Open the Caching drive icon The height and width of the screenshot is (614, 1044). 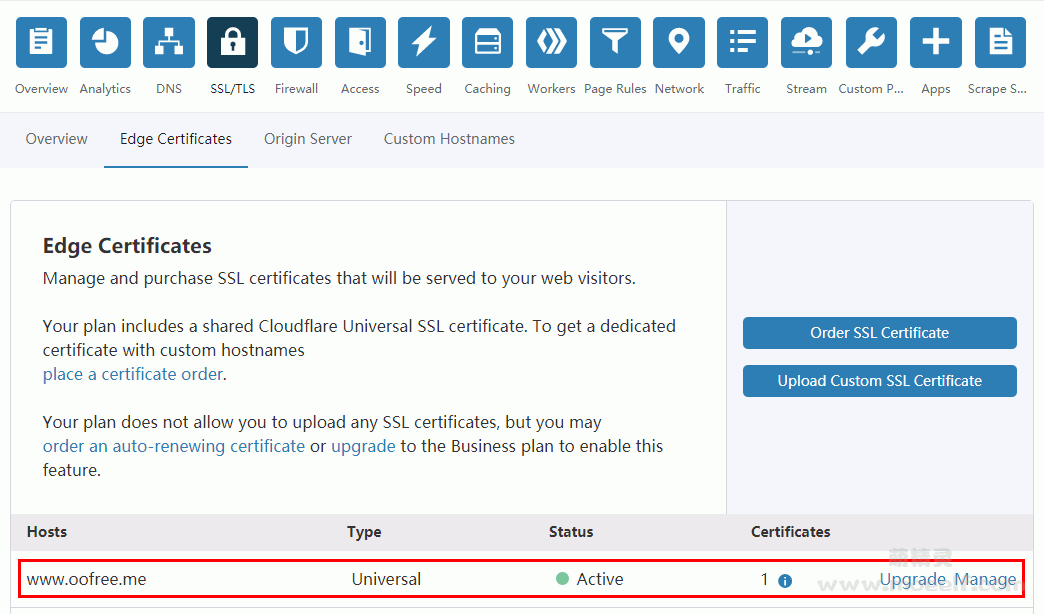pos(487,42)
